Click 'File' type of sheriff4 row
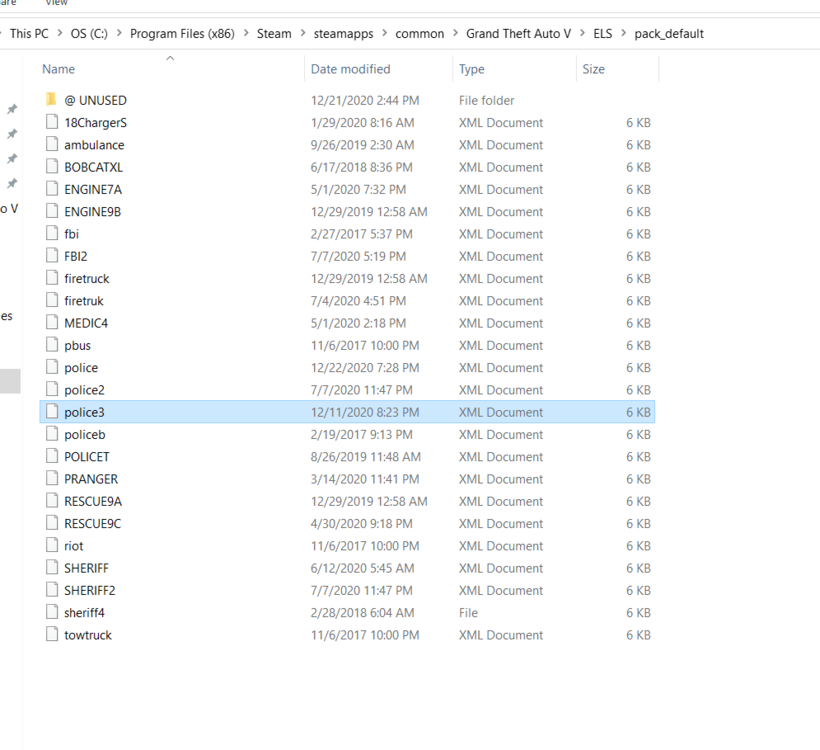The height and width of the screenshot is (750, 820). coord(468,612)
